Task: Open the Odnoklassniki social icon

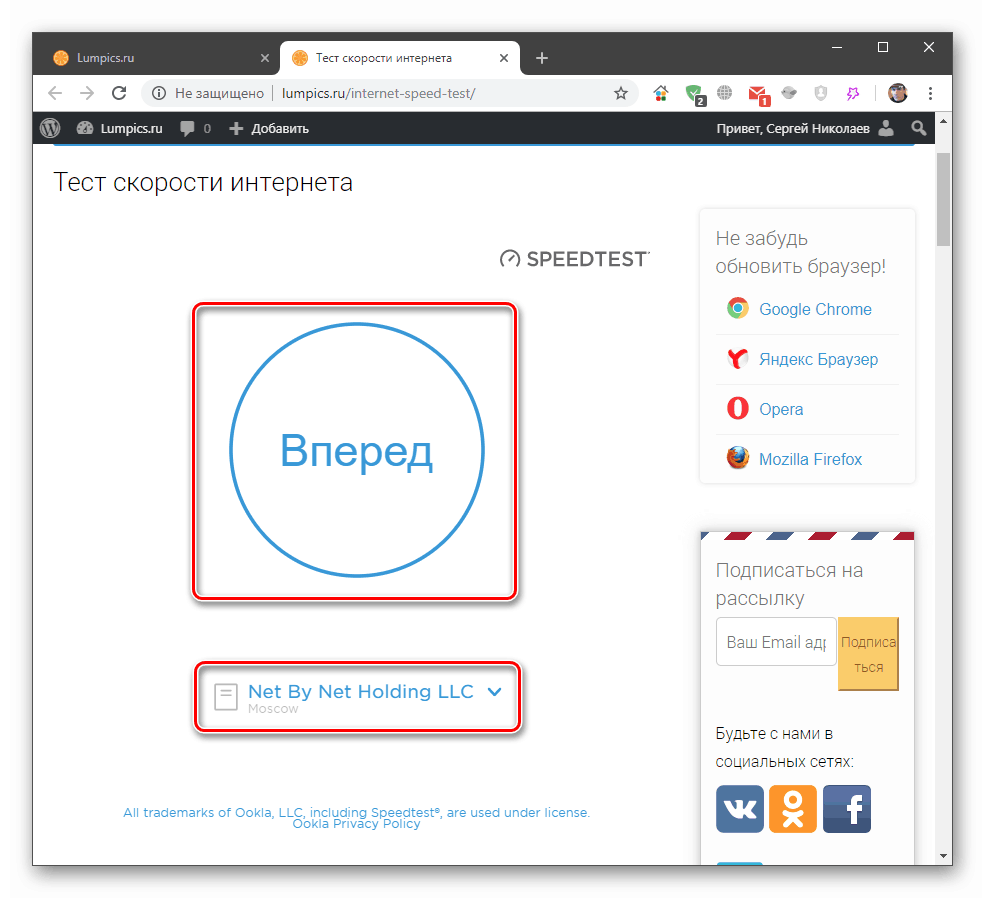Action: [793, 809]
